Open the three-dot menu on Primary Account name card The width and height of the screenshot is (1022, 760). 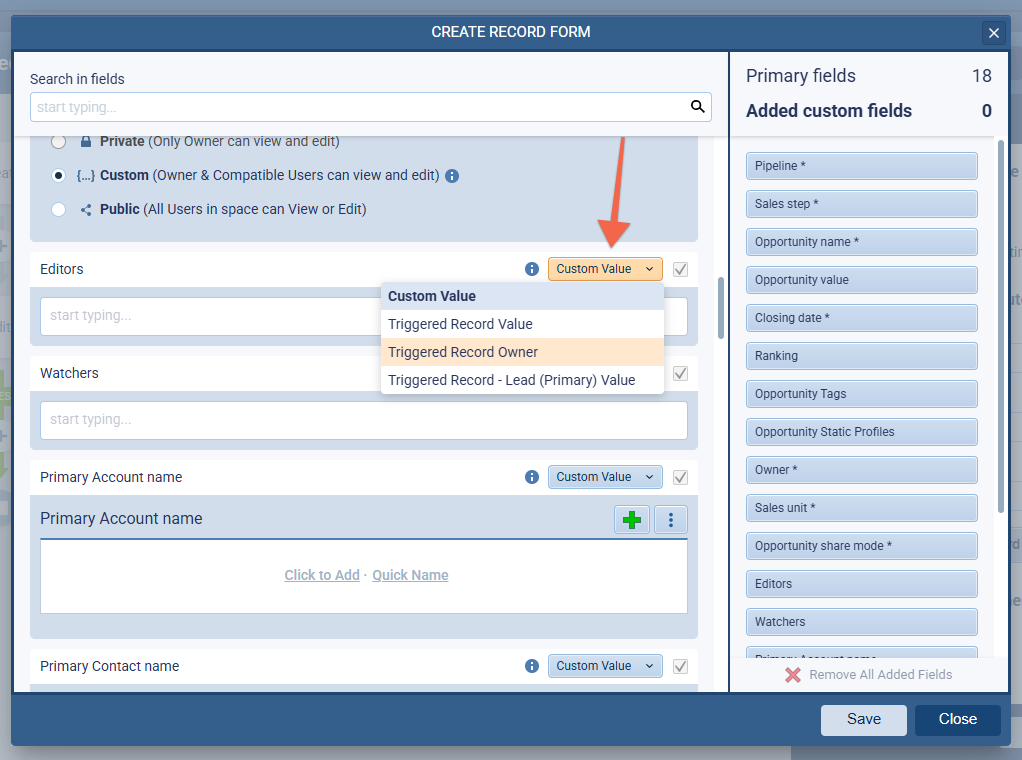(671, 519)
